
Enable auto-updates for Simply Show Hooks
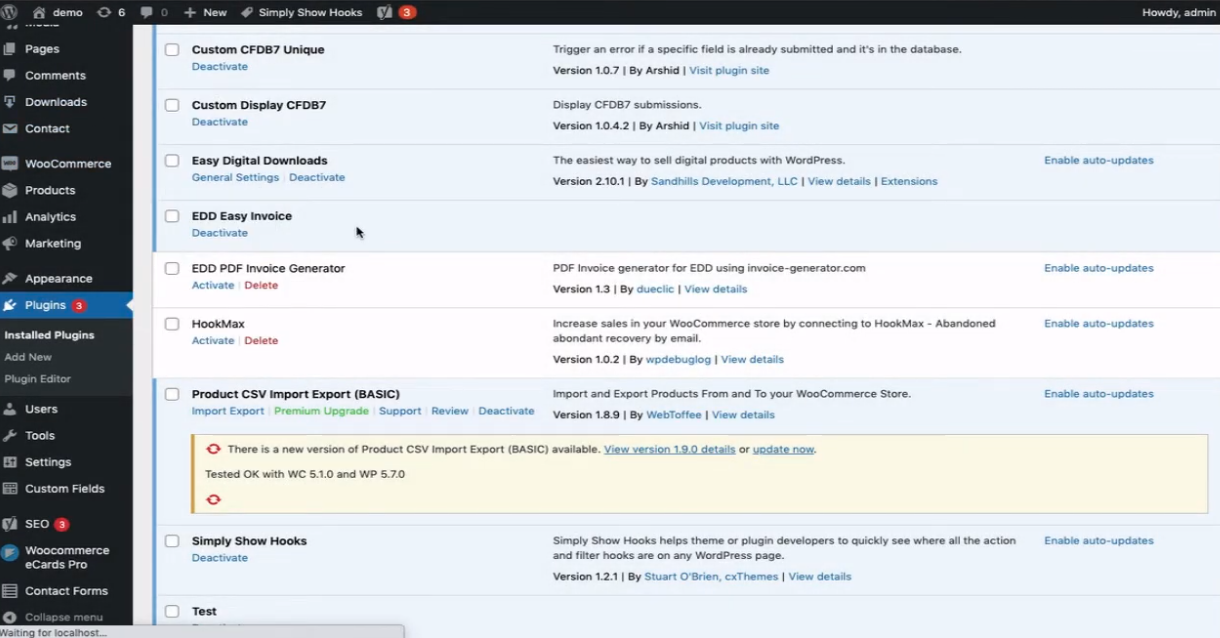[x=1098, y=541]
